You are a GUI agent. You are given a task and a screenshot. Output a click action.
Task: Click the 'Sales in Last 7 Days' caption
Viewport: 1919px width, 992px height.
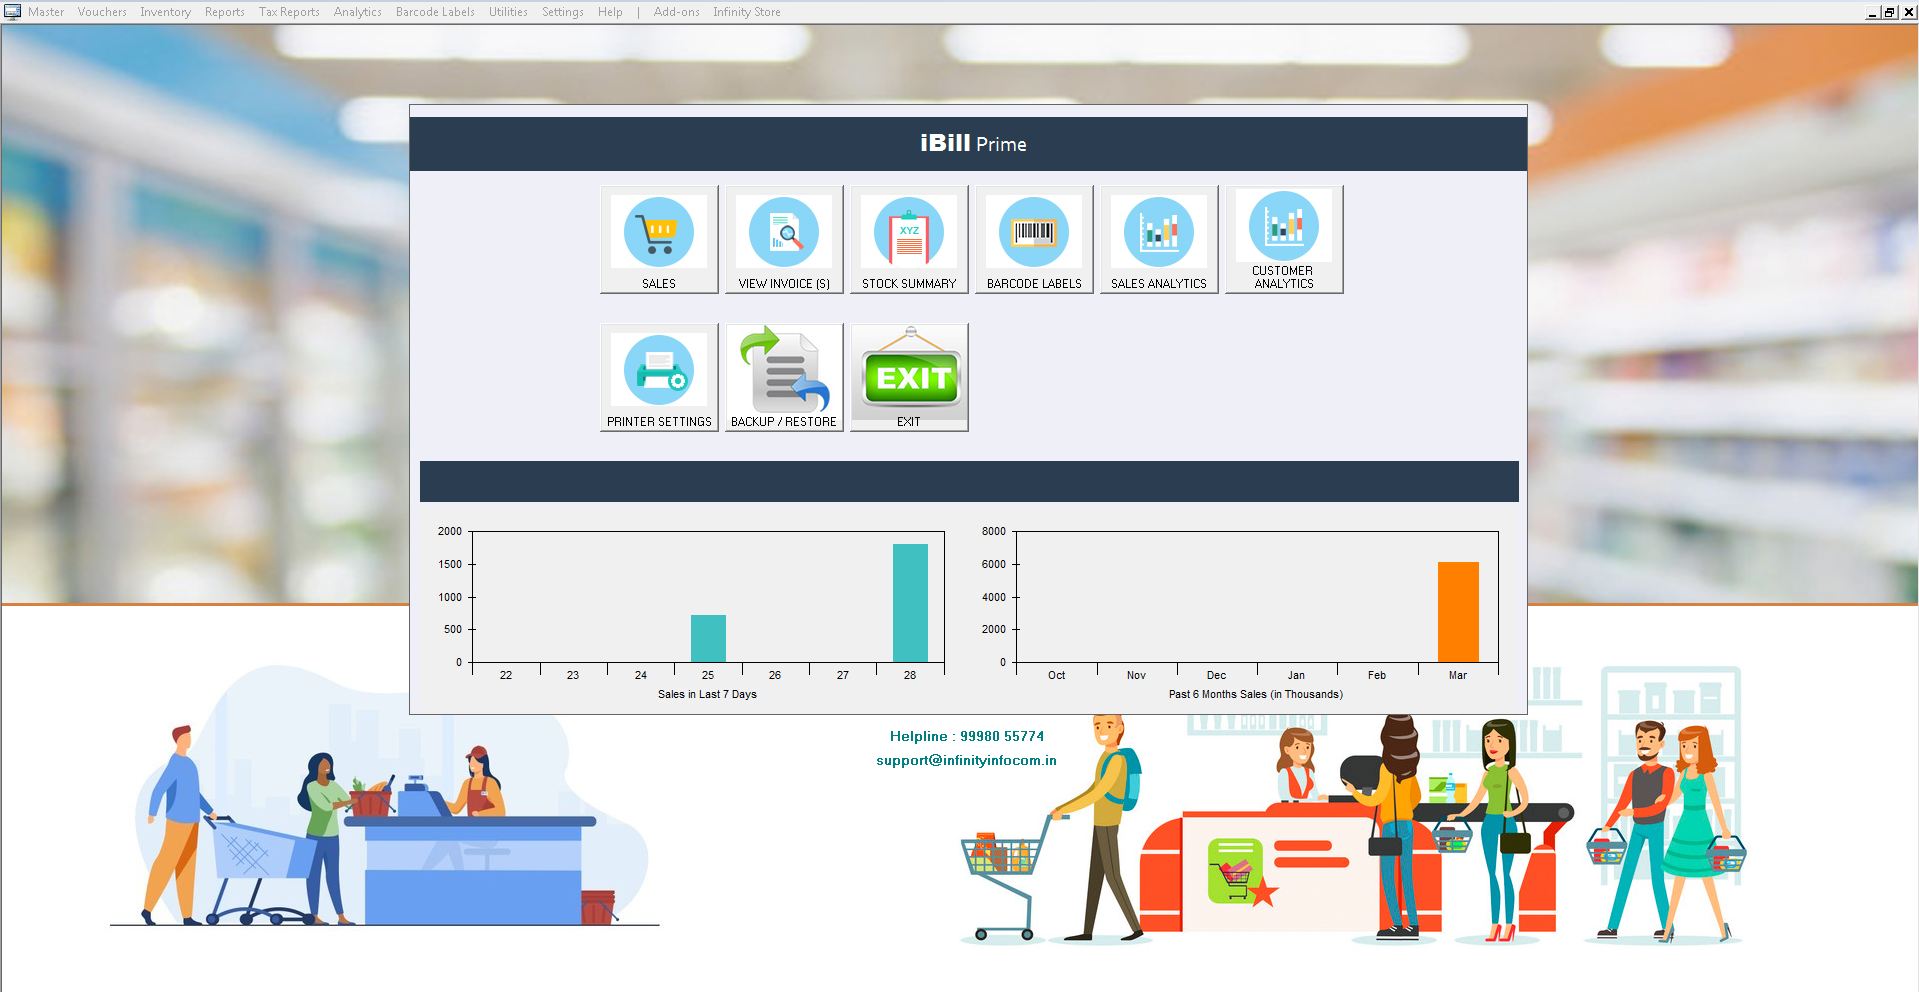(x=707, y=694)
